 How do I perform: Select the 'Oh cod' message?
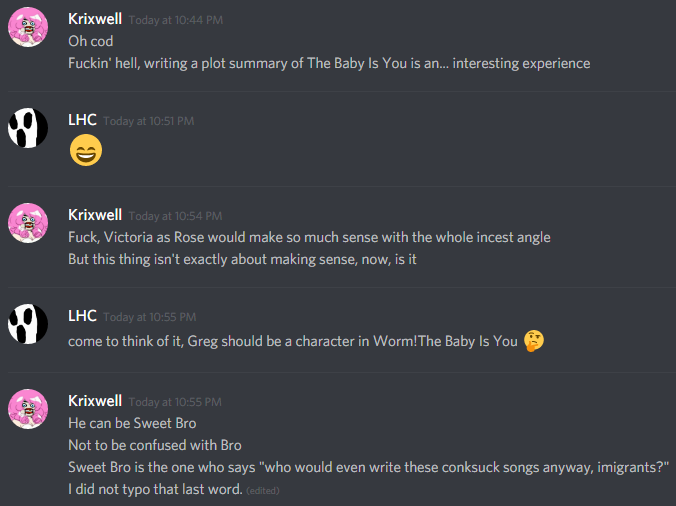[x=91, y=41]
